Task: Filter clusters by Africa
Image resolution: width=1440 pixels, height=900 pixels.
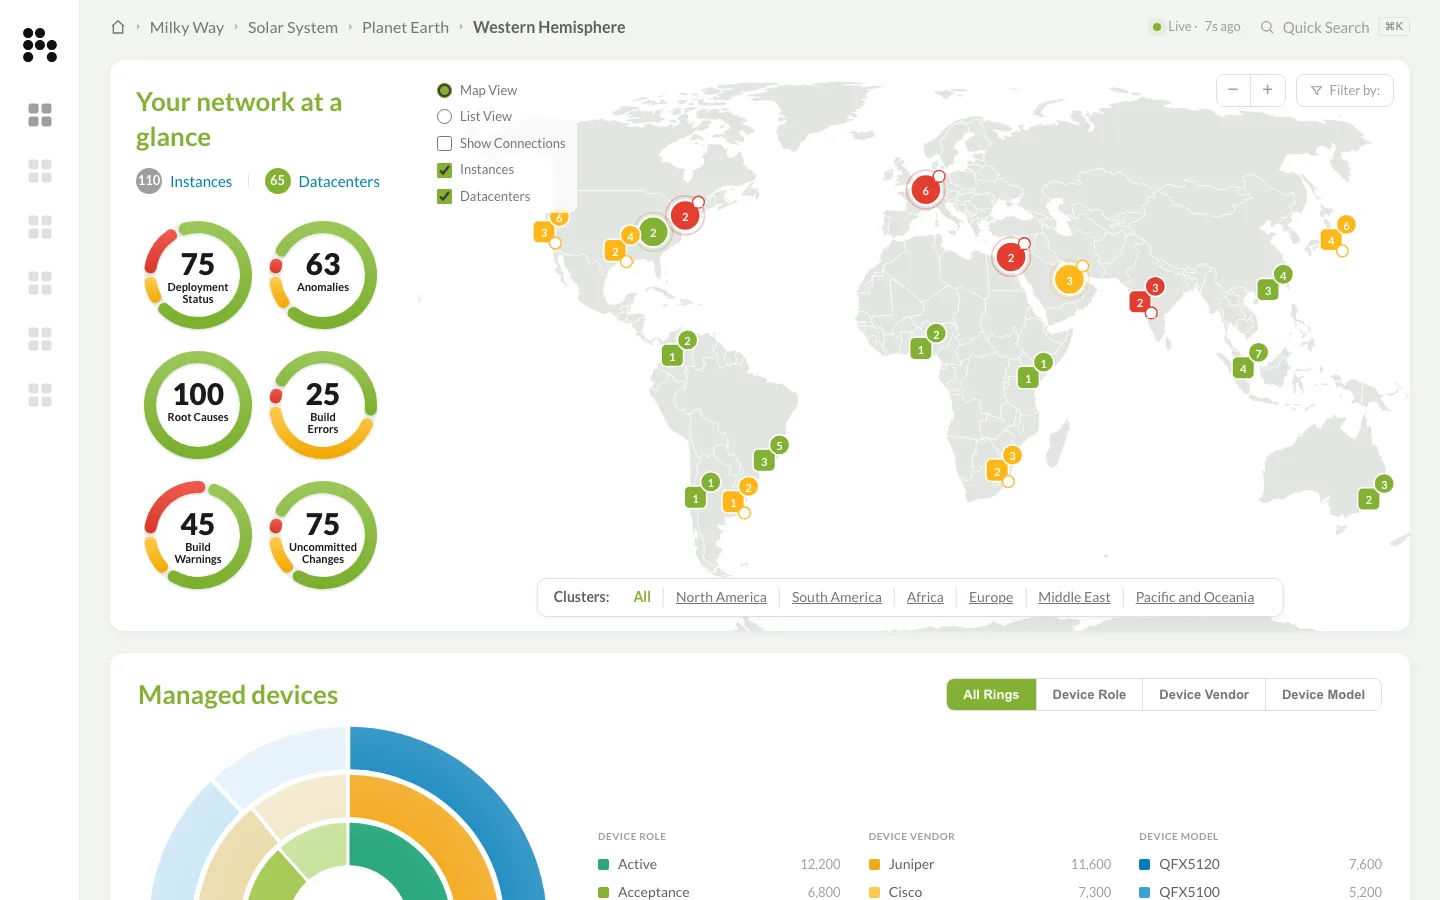Action: 925,597
